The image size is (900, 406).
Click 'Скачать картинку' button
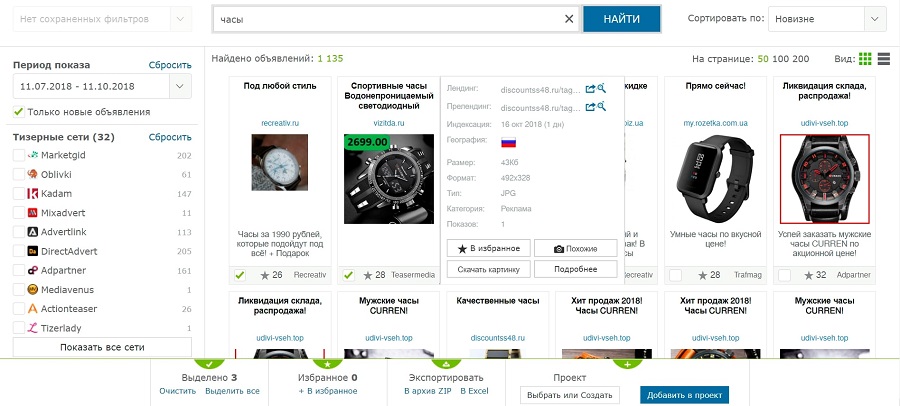pos(488,269)
